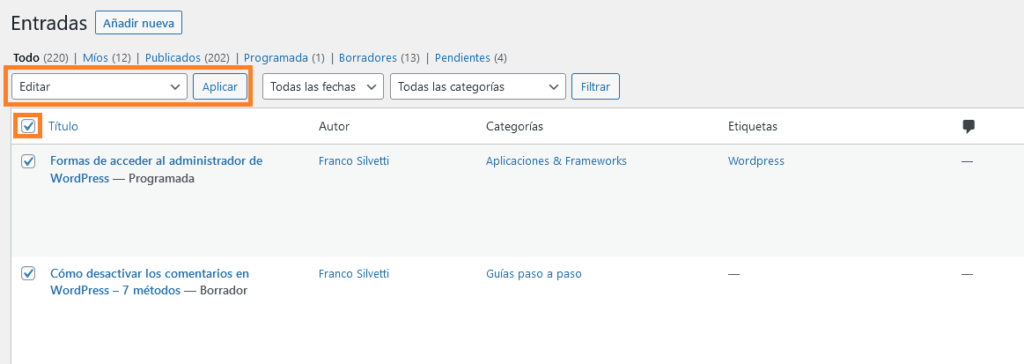
Task: Click the 'Categorías' column header
Action: 515,126
